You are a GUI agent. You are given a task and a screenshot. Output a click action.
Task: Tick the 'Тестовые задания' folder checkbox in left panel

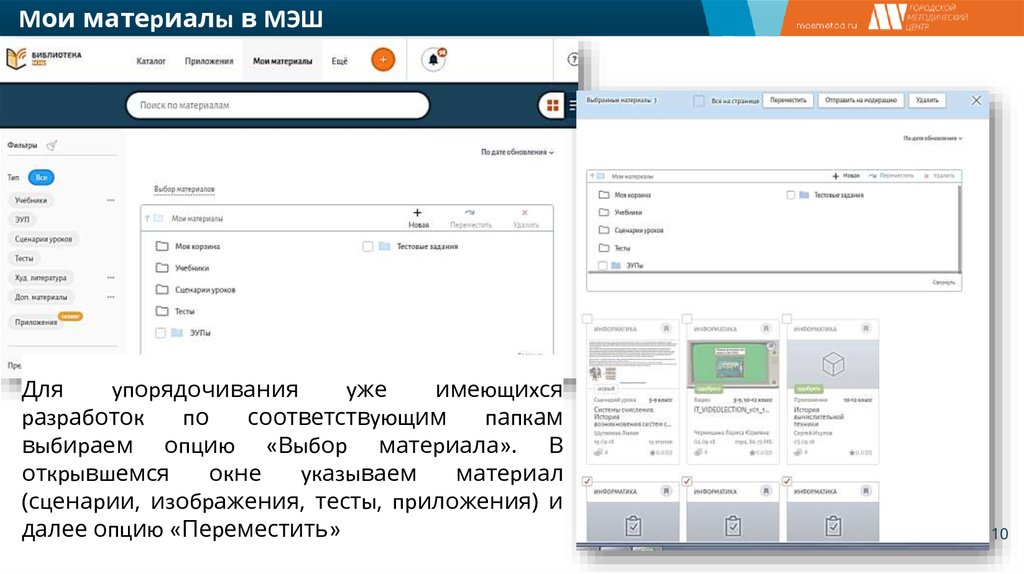368,246
